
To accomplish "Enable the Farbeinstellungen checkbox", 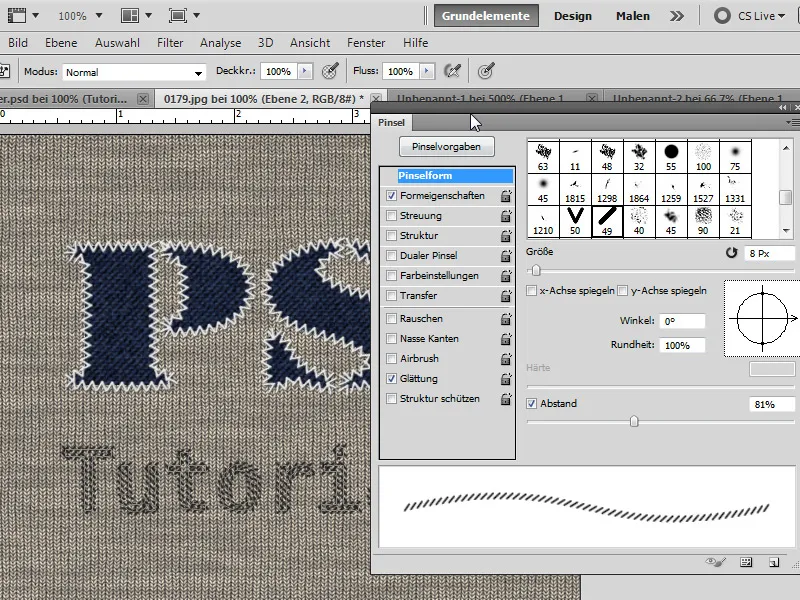I will click(391, 276).
